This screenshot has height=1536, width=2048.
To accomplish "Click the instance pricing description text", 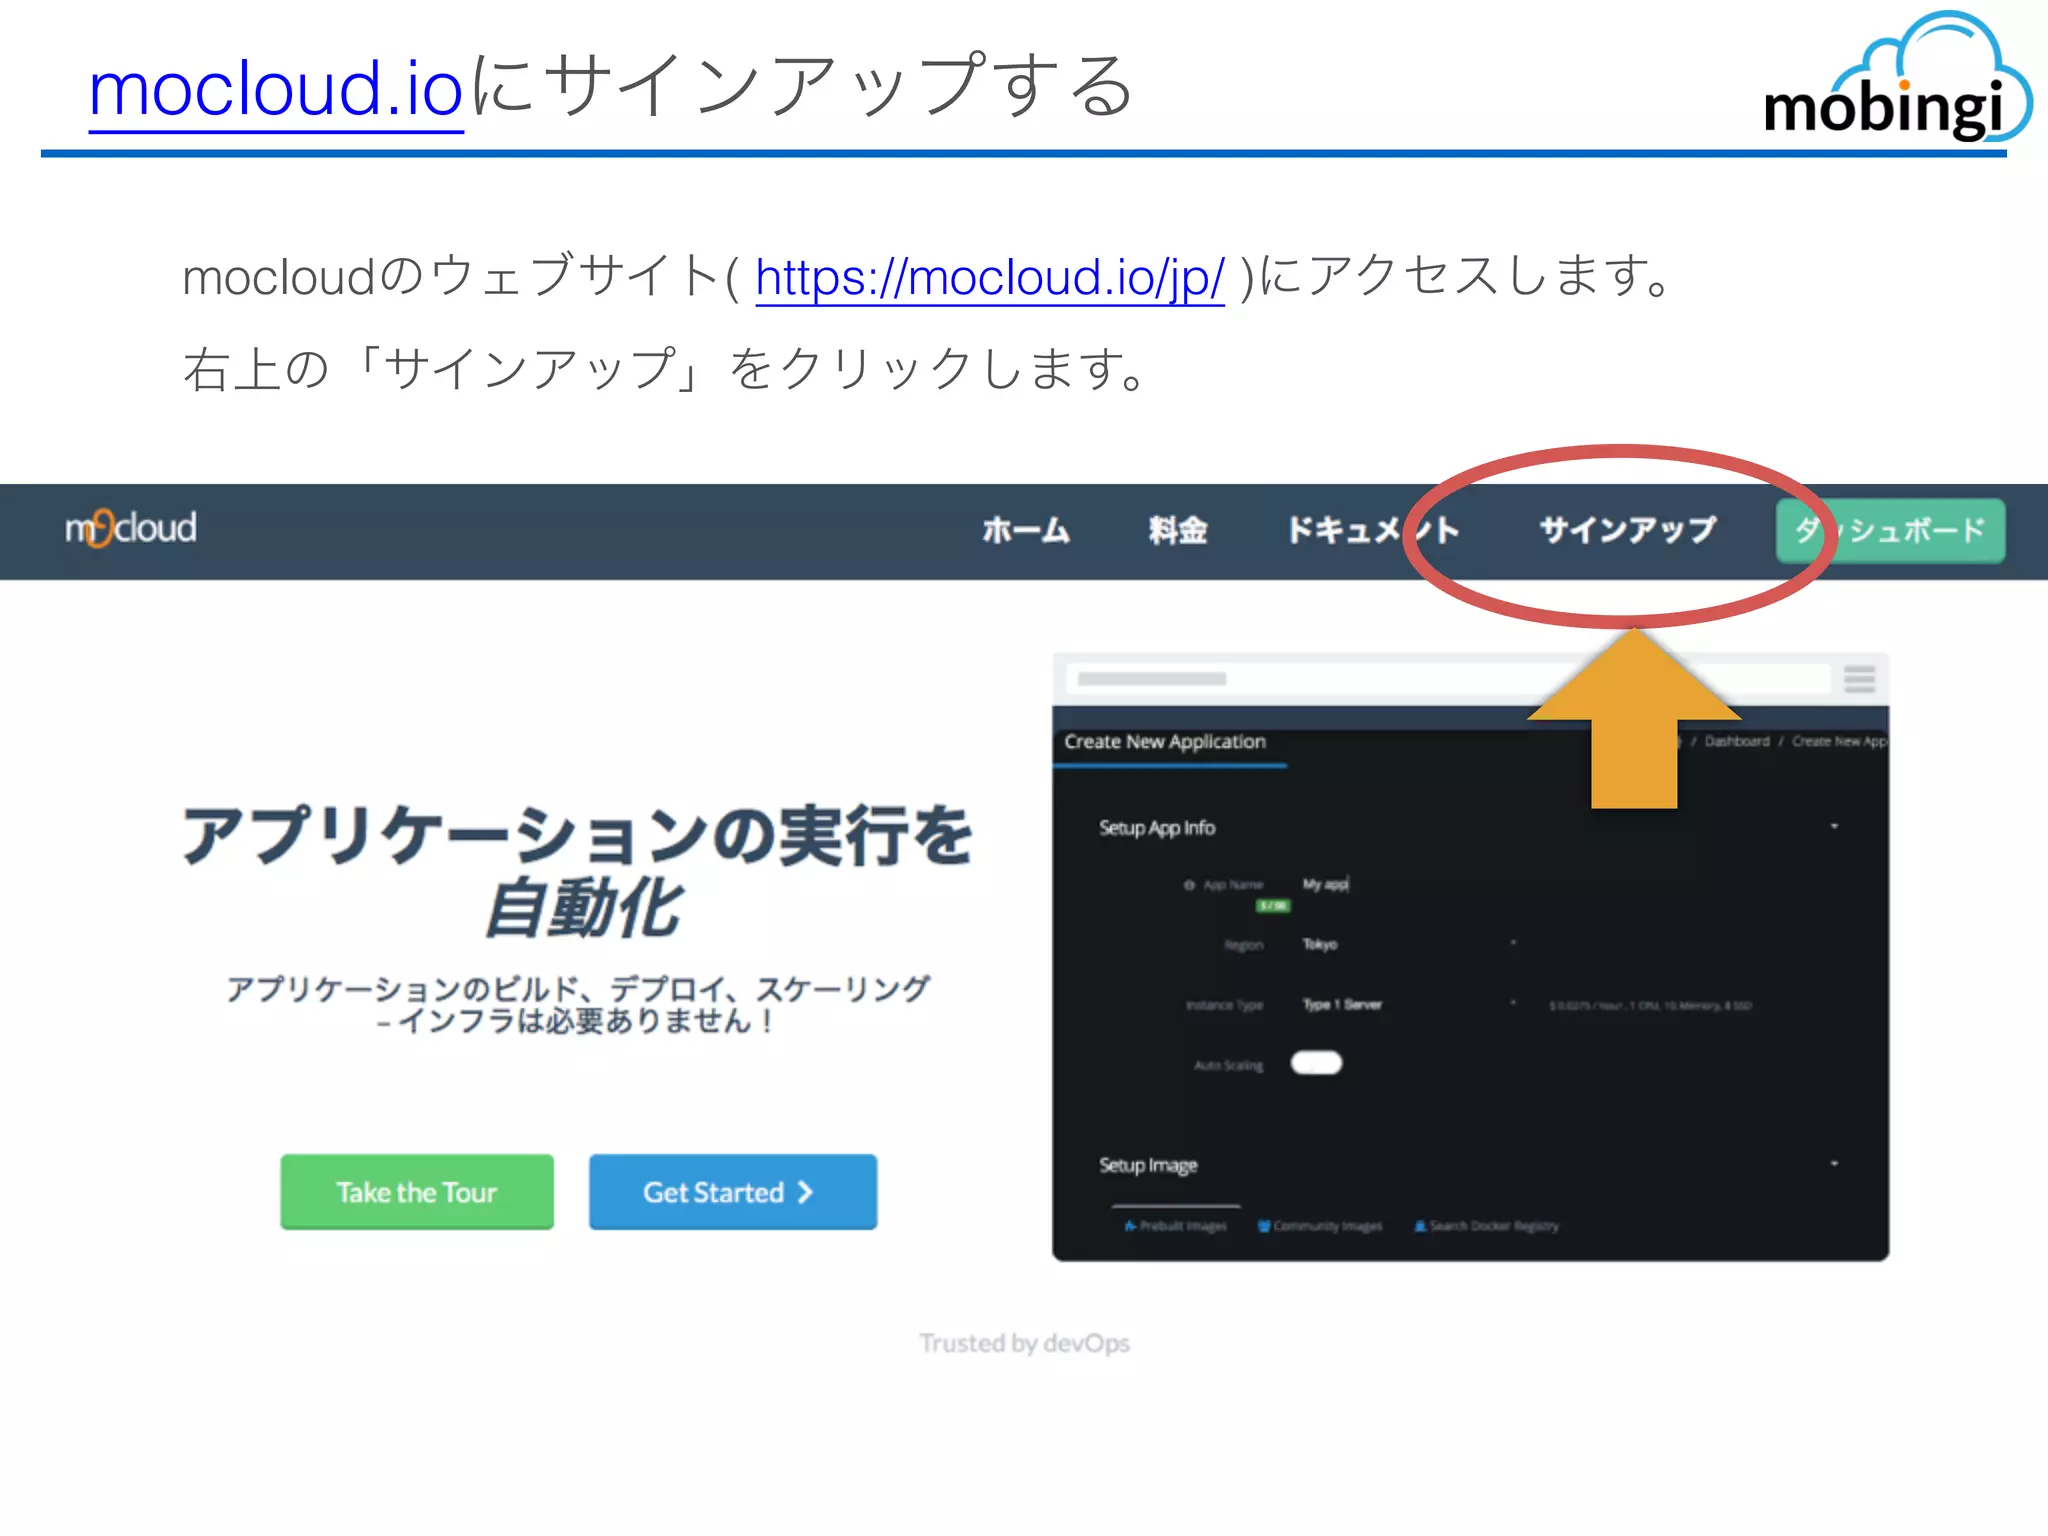I will [1651, 1005].
